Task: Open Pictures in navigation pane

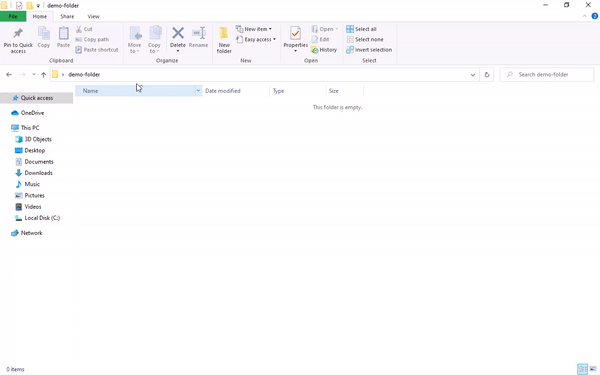Action: pos(34,196)
